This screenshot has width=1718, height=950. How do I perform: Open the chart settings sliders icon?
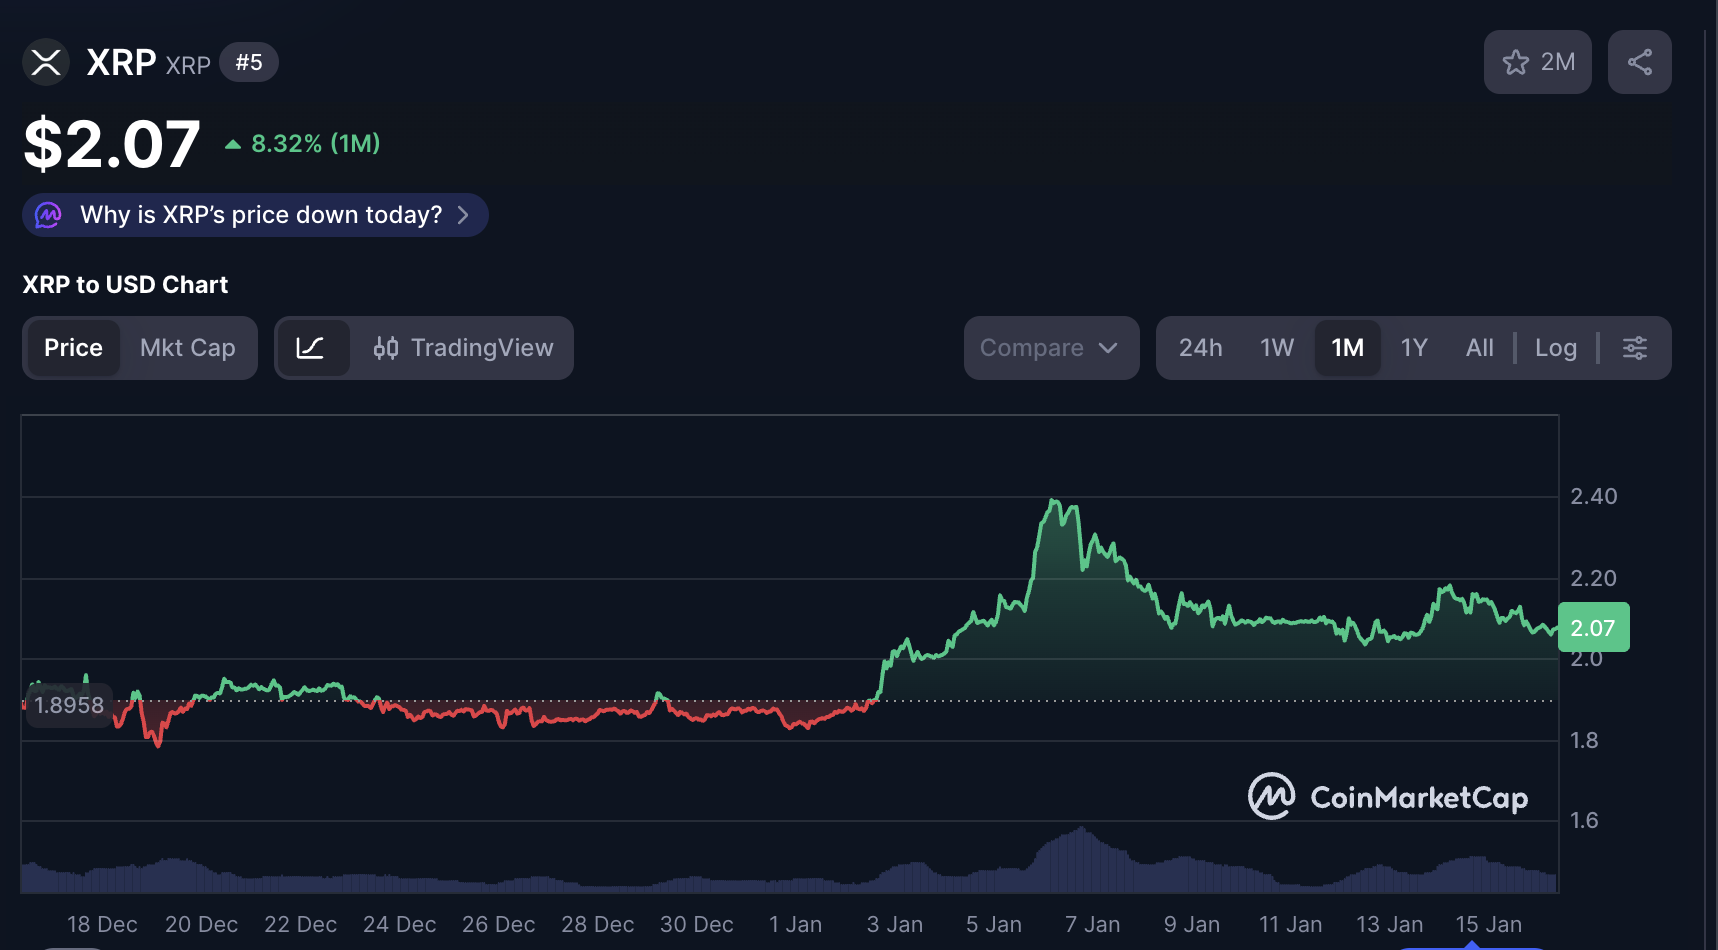click(1635, 348)
